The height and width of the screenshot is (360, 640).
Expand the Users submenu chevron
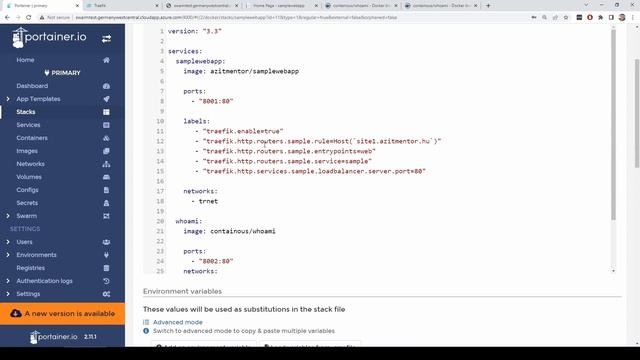coord(8,242)
